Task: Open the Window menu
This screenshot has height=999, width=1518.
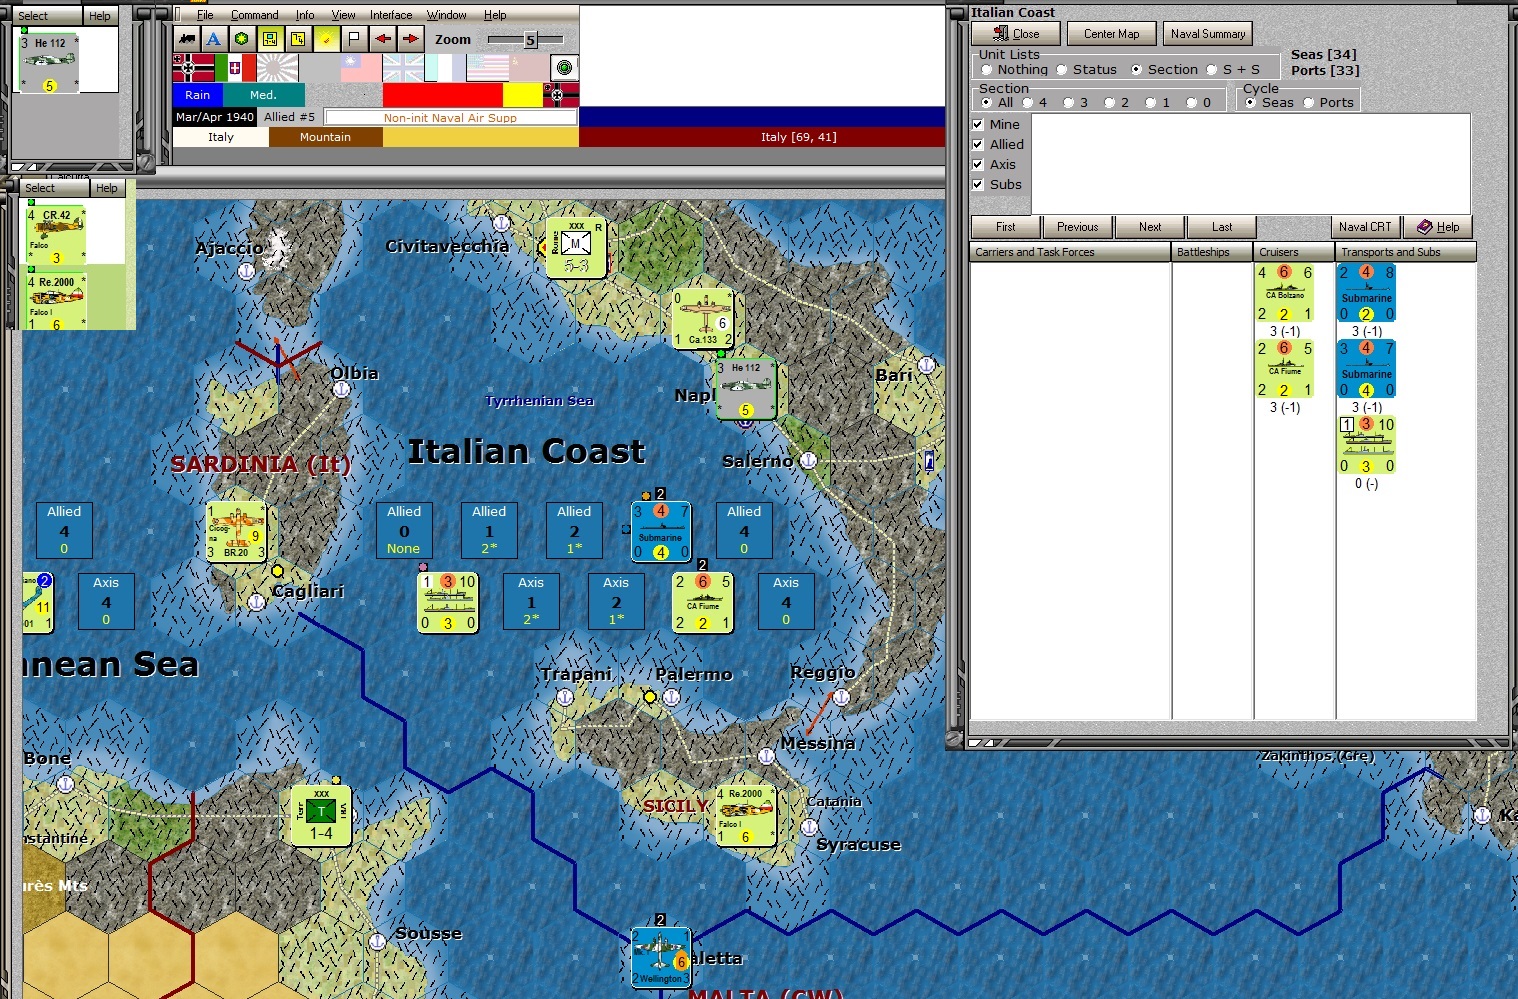Action: 447,15
